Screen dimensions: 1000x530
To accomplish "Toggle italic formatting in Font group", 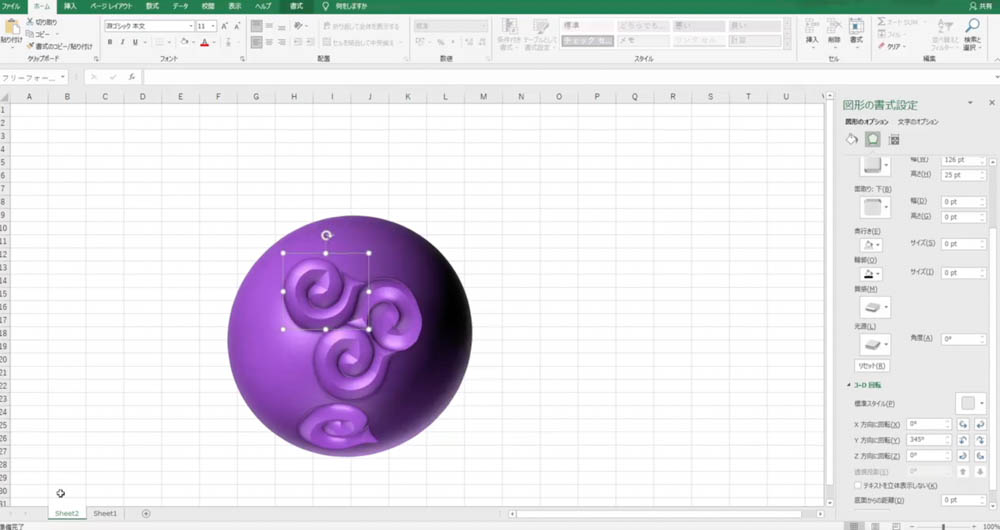I will click(122, 42).
